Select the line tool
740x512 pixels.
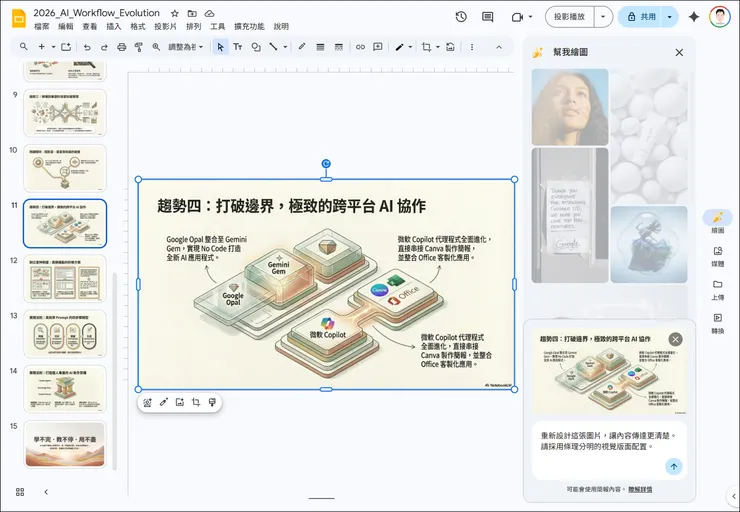[x=273, y=47]
